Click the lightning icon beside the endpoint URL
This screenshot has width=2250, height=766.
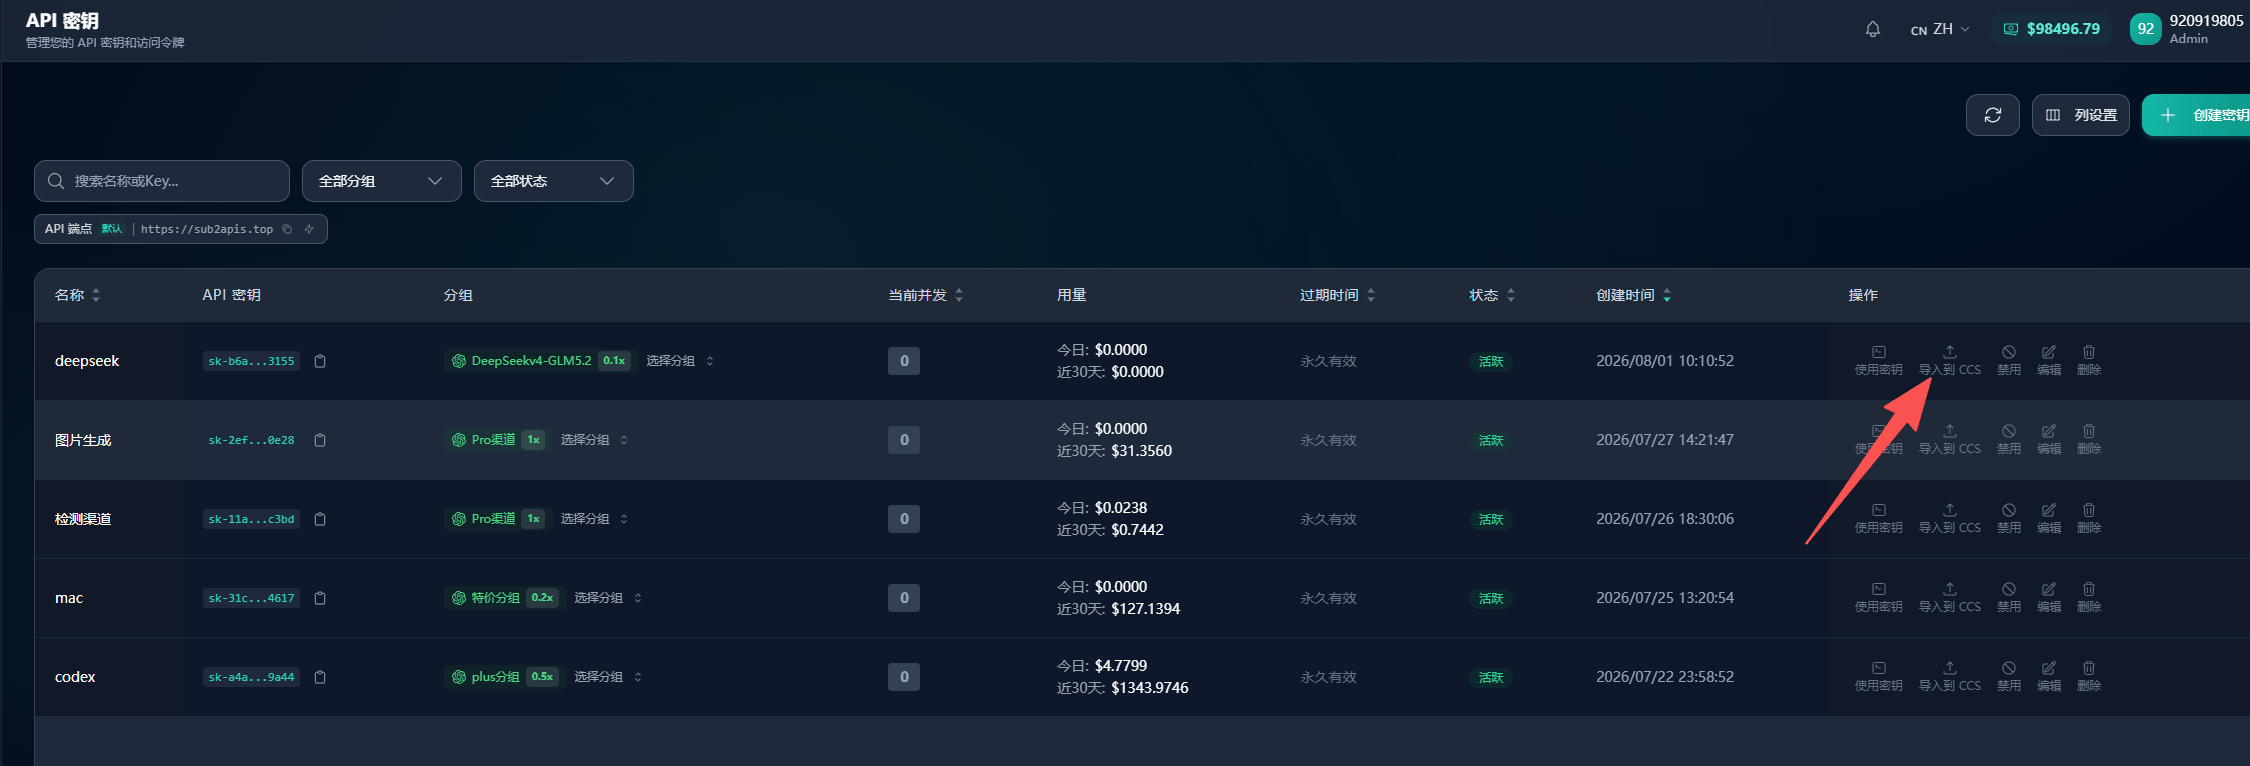309,229
